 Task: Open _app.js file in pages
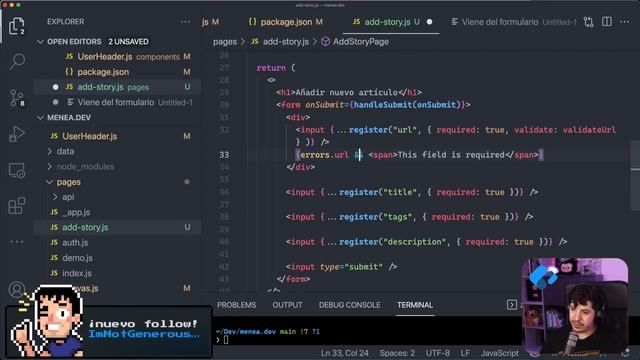coord(118,212)
